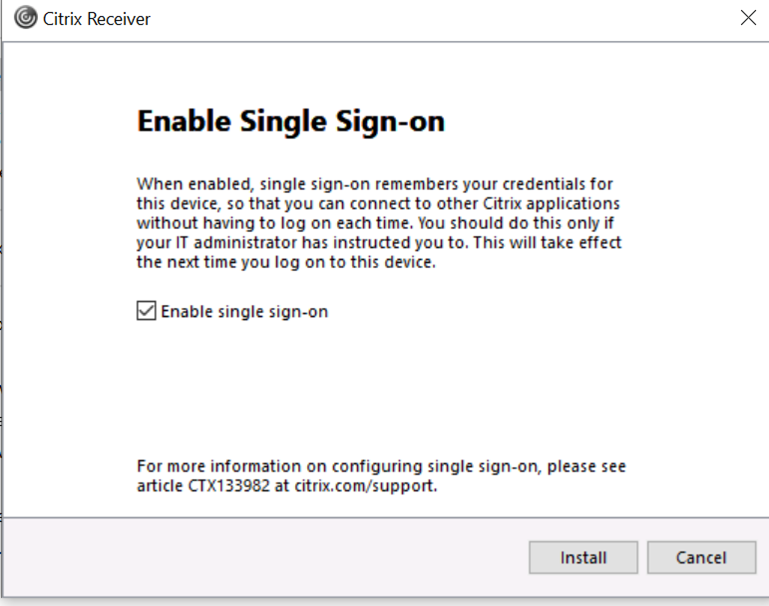The width and height of the screenshot is (769, 606).
Task: Select the 'Citrix Receiver' title bar text
Action: pos(97,19)
